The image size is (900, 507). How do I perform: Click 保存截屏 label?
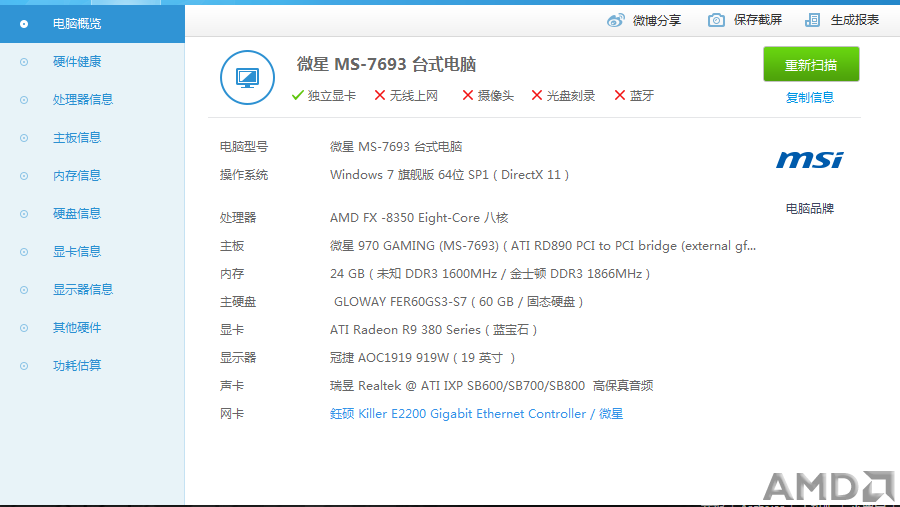pyautogui.click(x=758, y=20)
